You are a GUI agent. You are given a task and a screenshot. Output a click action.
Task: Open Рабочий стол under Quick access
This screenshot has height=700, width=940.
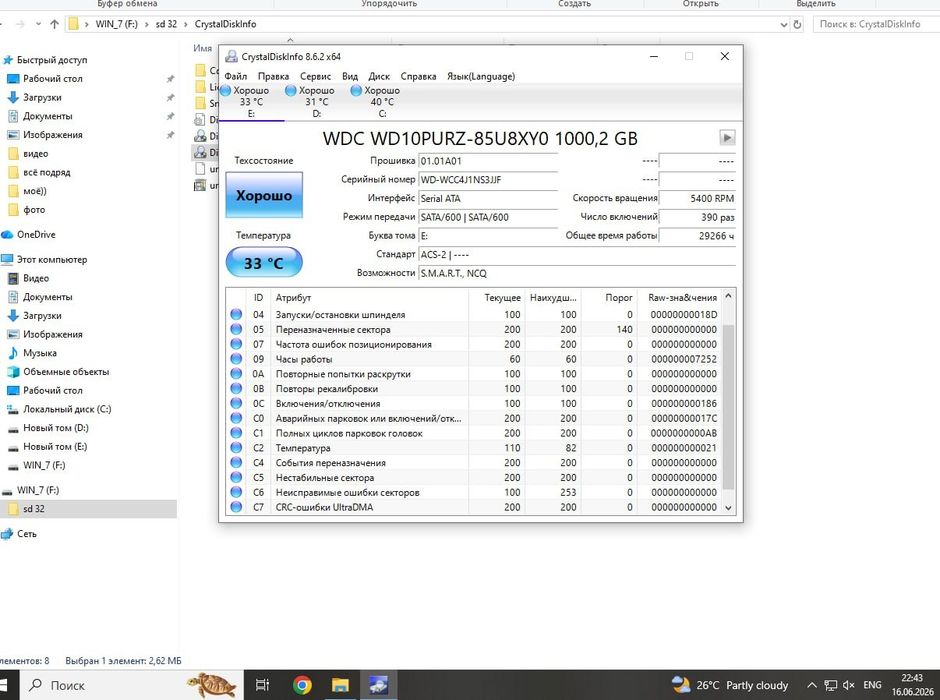pyautogui.click(x=53, y=79)
